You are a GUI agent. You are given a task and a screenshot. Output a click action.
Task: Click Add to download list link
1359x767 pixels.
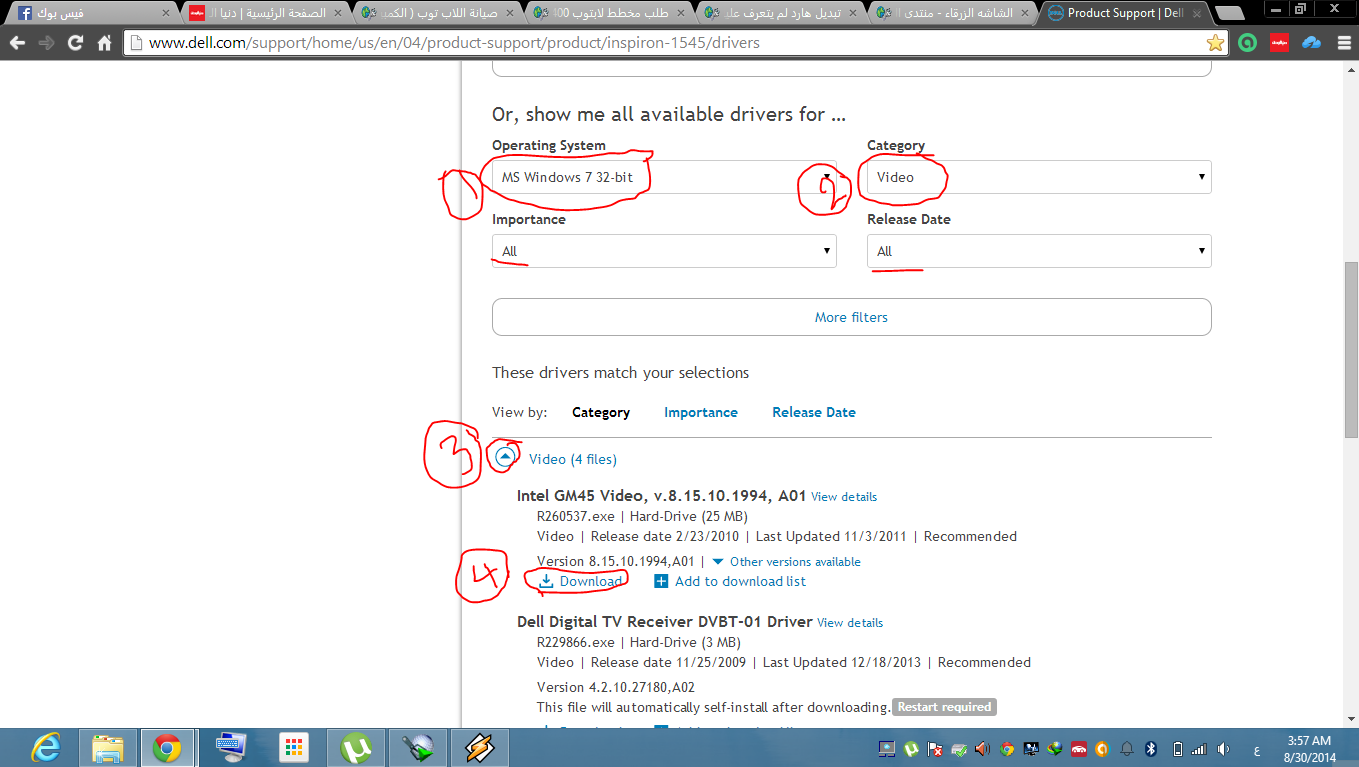740,581
